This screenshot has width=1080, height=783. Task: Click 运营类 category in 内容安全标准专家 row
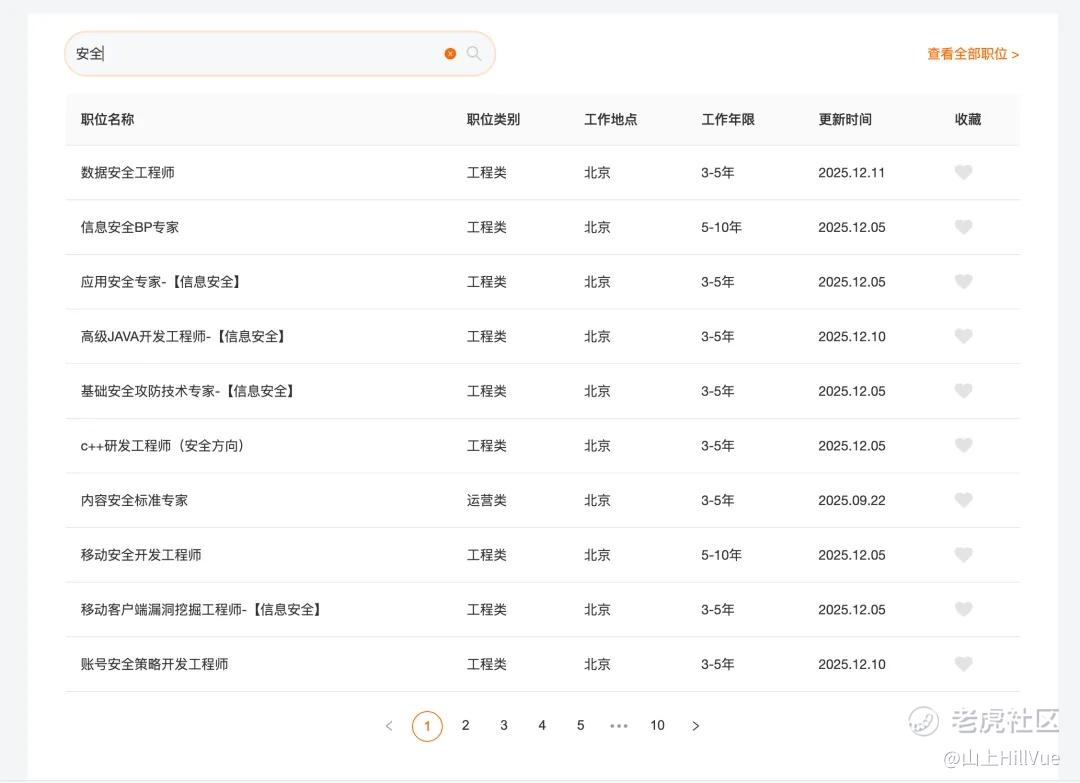click(x=486, y=500)
